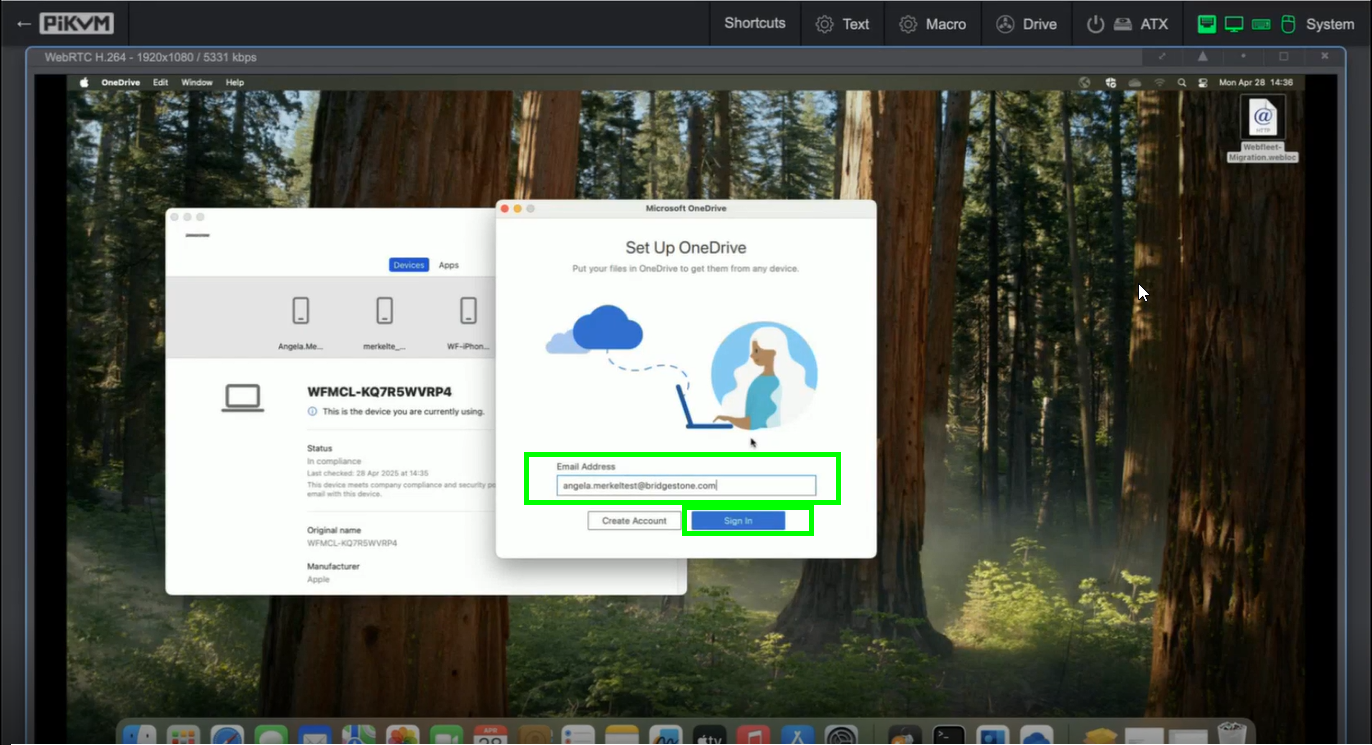
Task: Close the WebRTC stream window
Action: click(x=1324, y=57)
